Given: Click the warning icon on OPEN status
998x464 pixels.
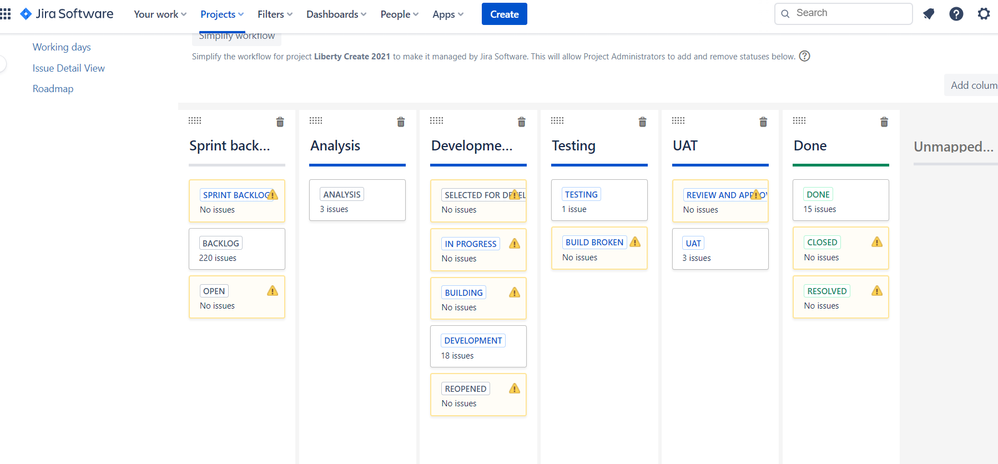Looking at the screenshot, I should click(272, 291).
